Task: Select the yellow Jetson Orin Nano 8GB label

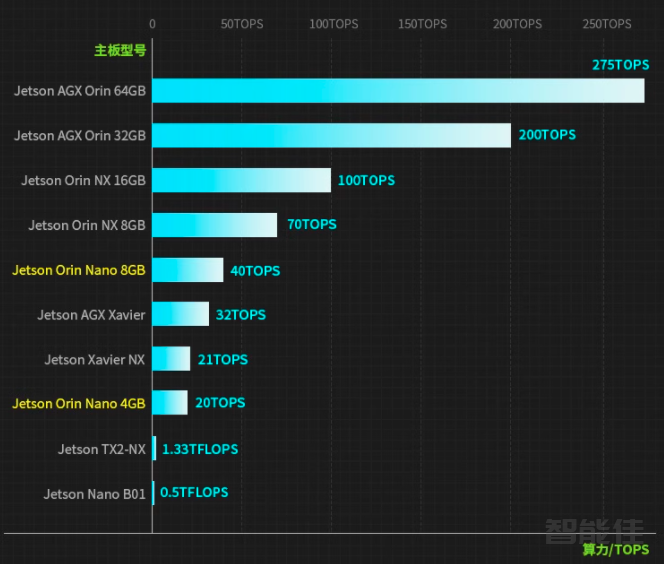Action: click(79, 270)
